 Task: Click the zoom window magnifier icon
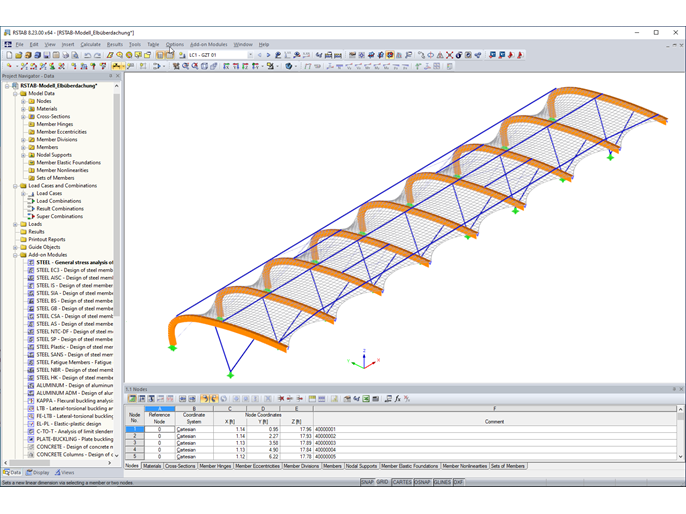[x=186, y=66]
